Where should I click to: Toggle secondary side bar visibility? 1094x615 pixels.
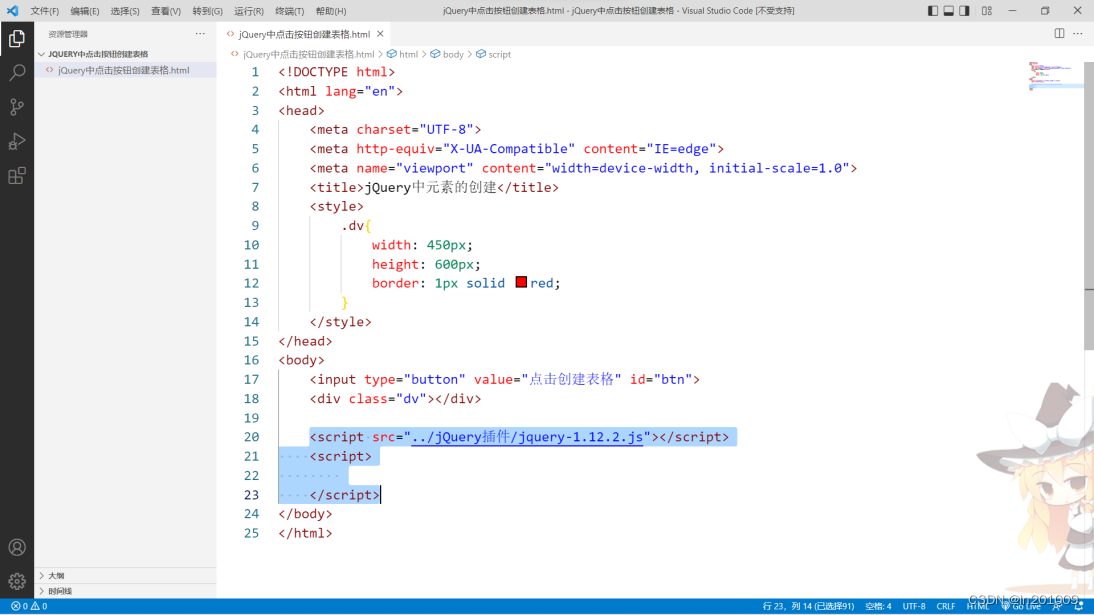pos(964,10)
